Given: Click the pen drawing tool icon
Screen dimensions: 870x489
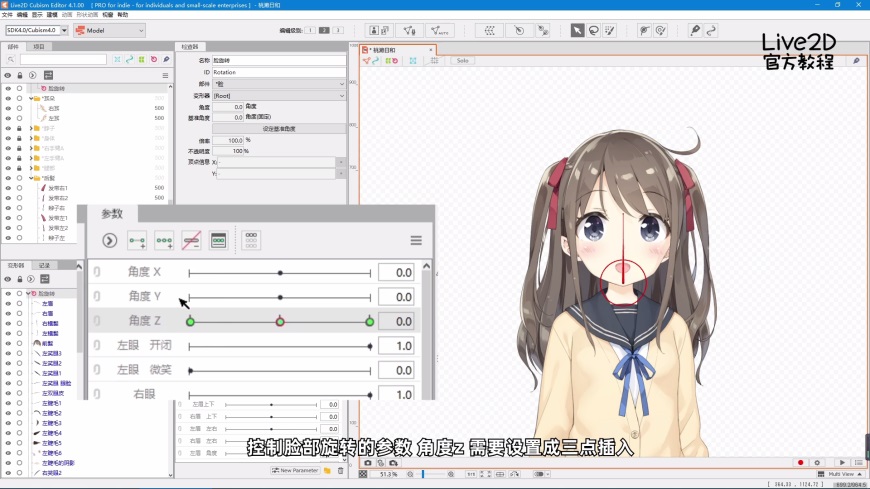Looking at the screenshot, I should [x=695, y=30].
